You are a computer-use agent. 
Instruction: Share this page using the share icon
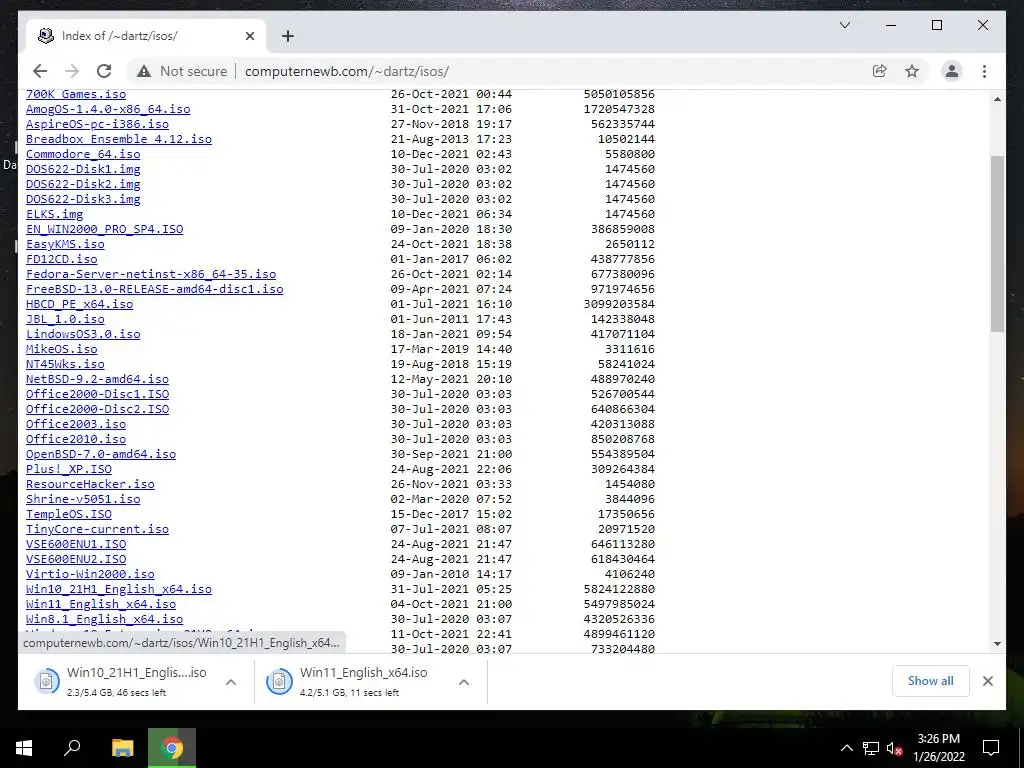(880, 71)
